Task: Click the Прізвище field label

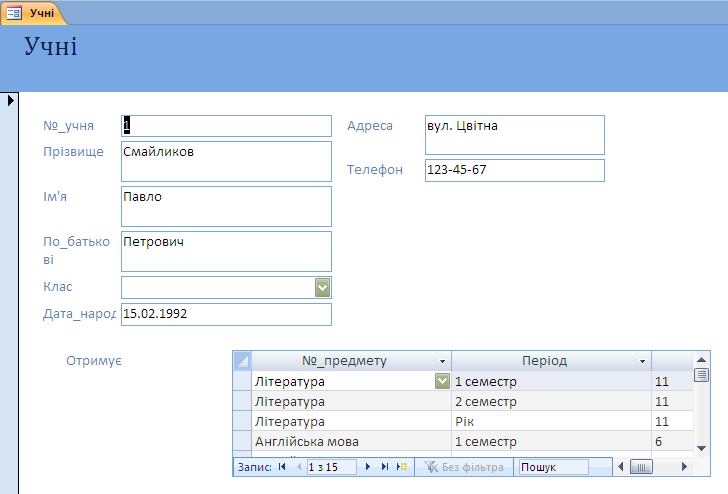Action: pyautogui.click(x=73, y=152)
